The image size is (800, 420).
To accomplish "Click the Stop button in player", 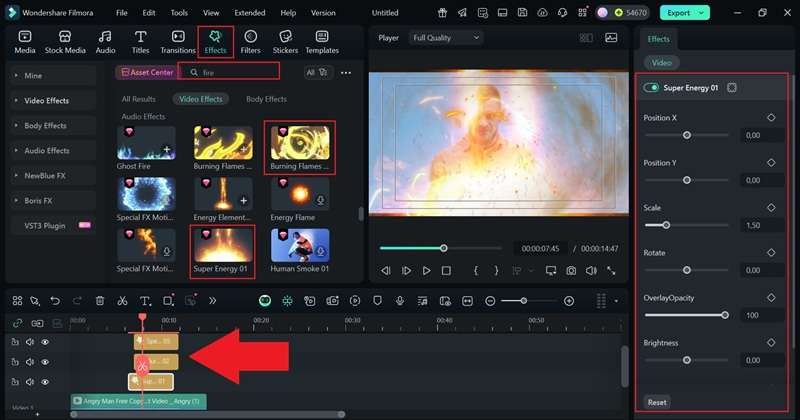I will pyautogui.click(x=446, y=270).
